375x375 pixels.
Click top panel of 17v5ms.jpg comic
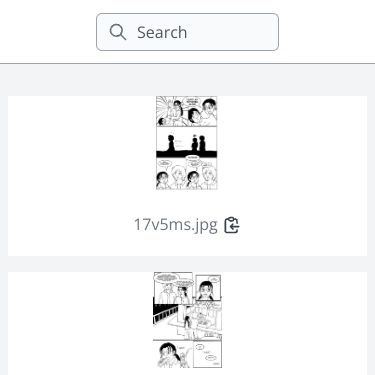[x=187, y=111]
